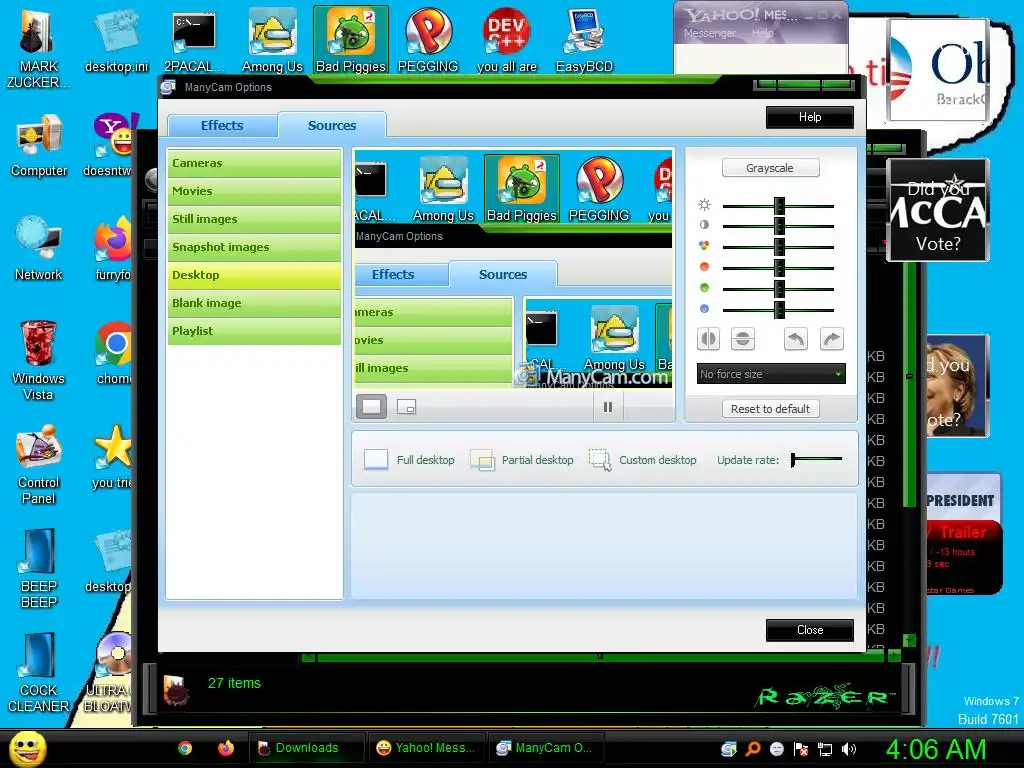The height and width of the screenshot is (768, 1024).
Task: Adjust the green channel slider handle
Action: click(779, 289)
